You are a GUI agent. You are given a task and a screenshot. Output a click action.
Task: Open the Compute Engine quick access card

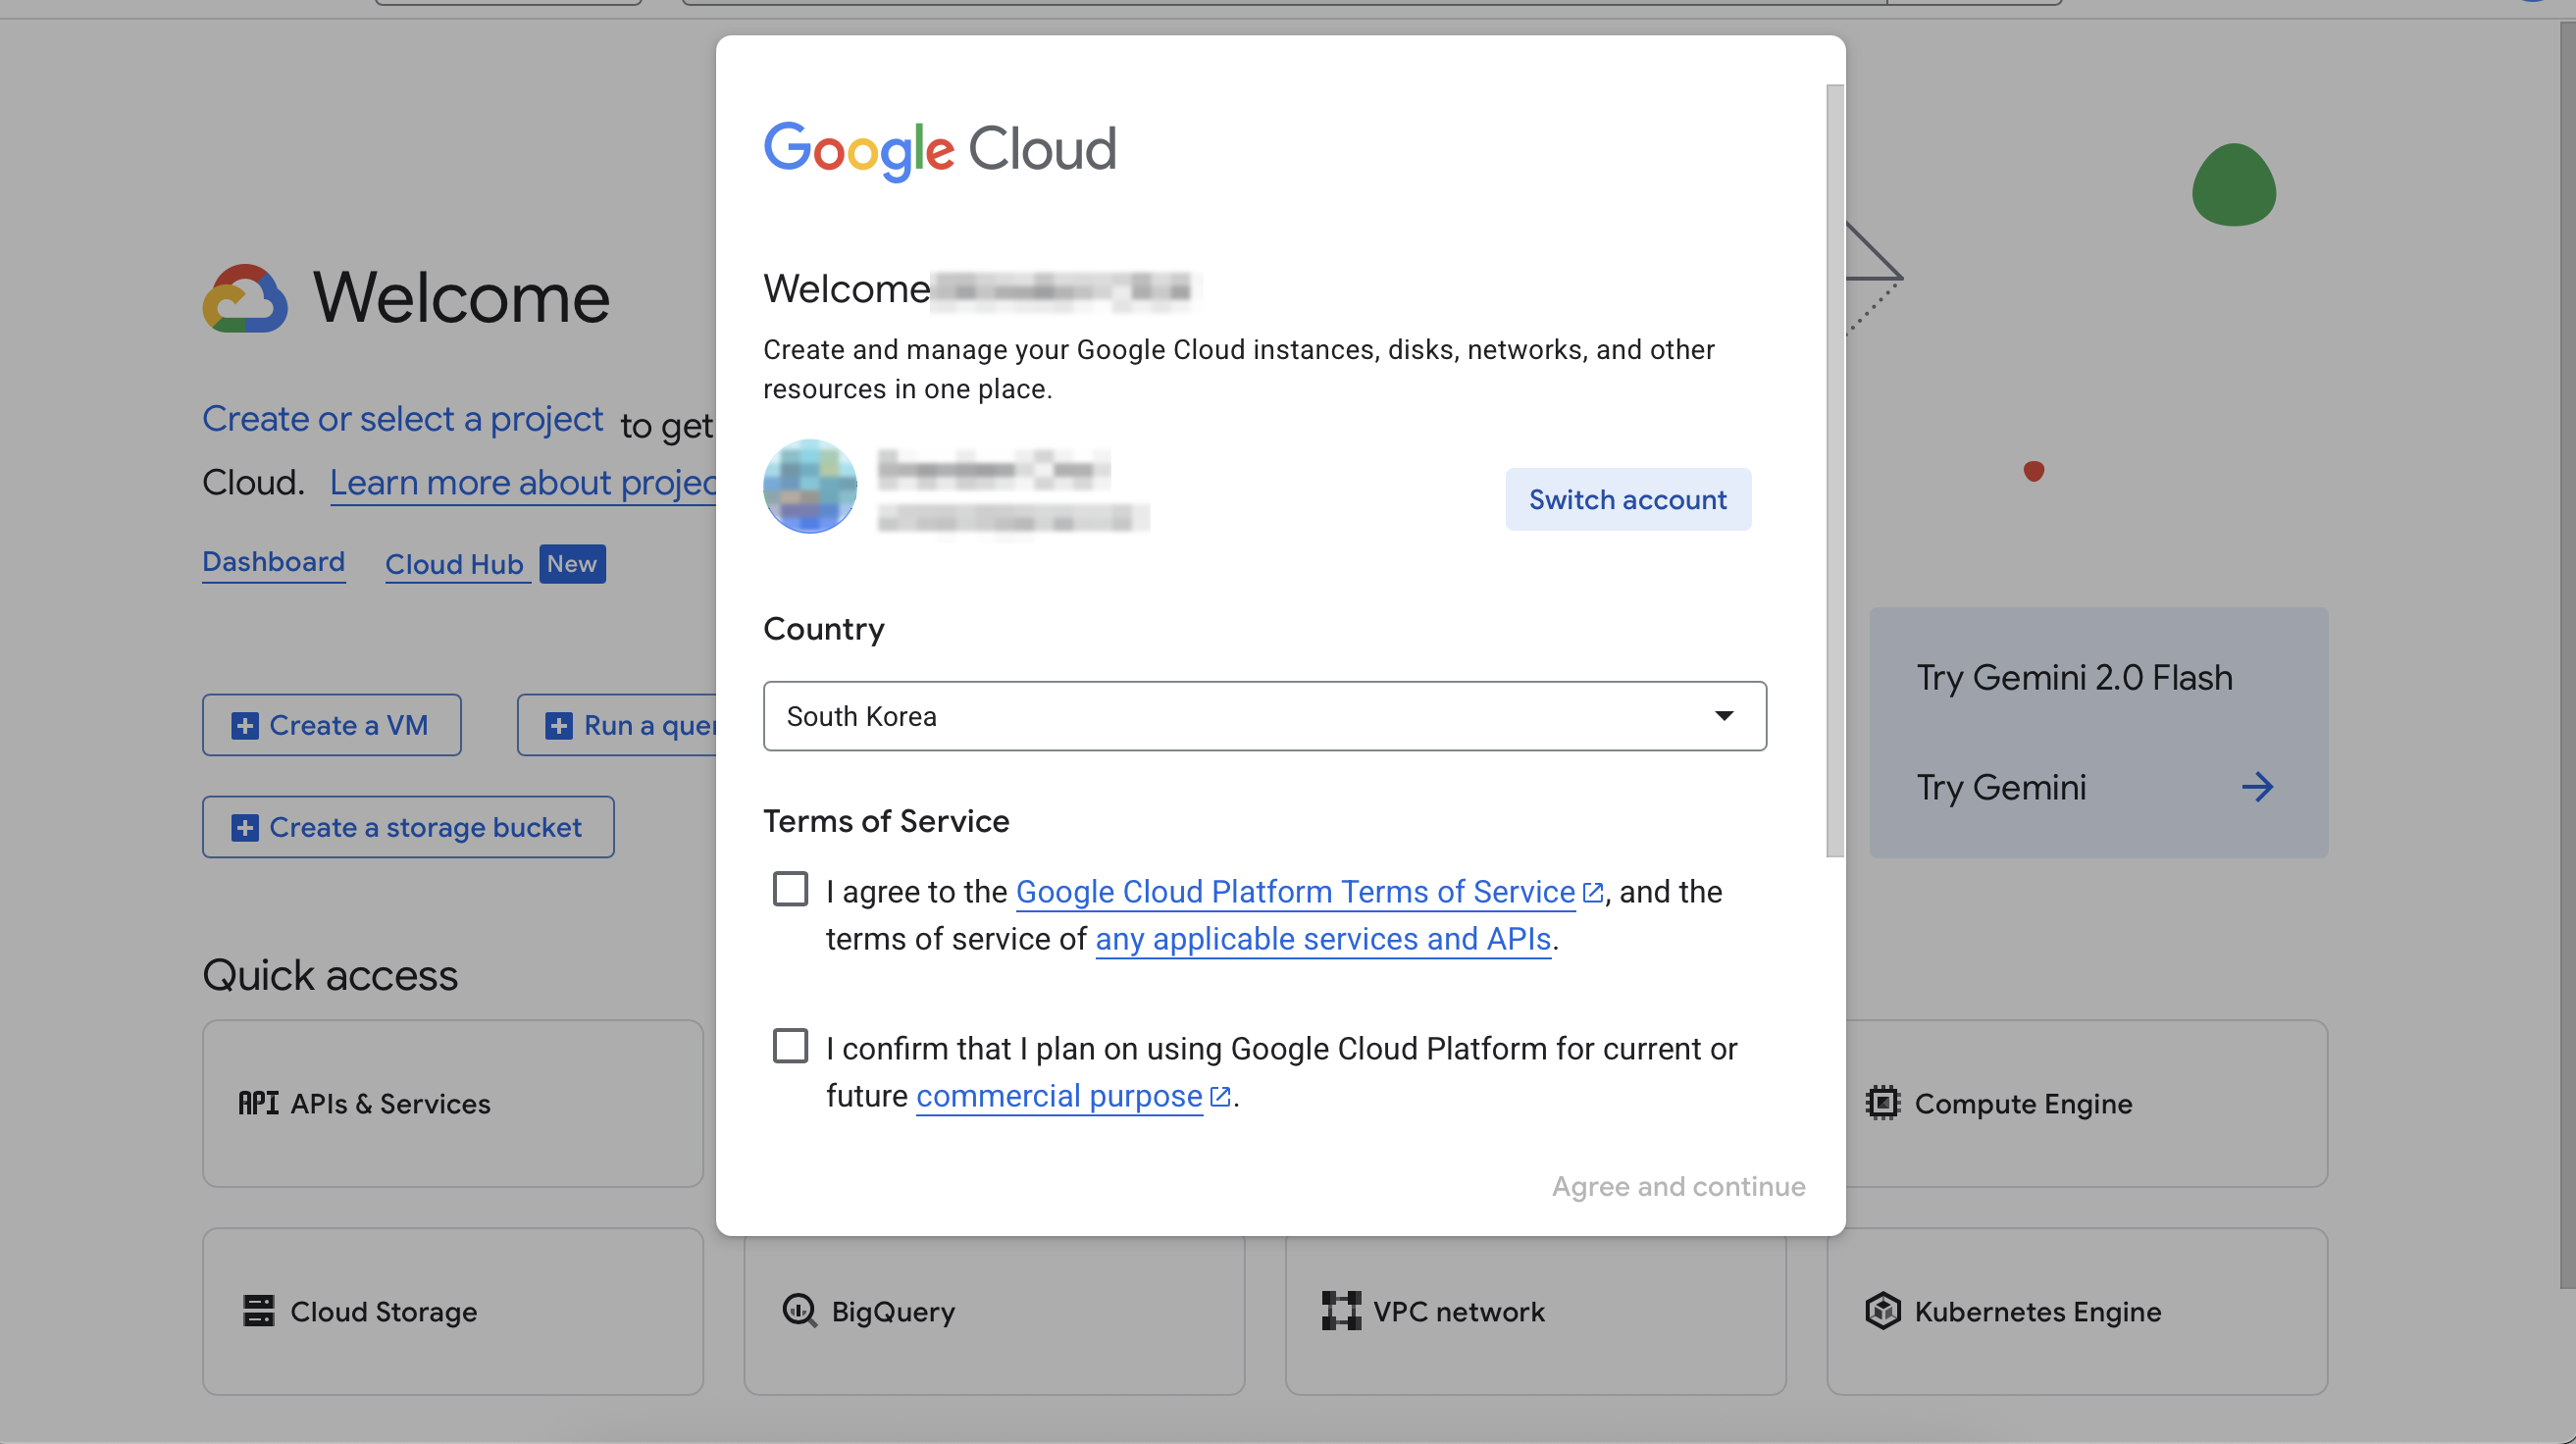2087,1104
